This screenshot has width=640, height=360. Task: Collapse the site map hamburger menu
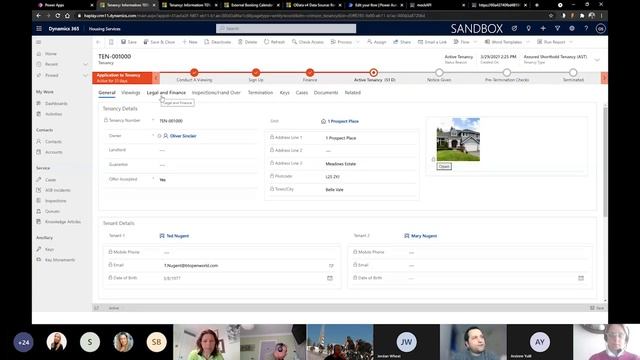point(39,42)
